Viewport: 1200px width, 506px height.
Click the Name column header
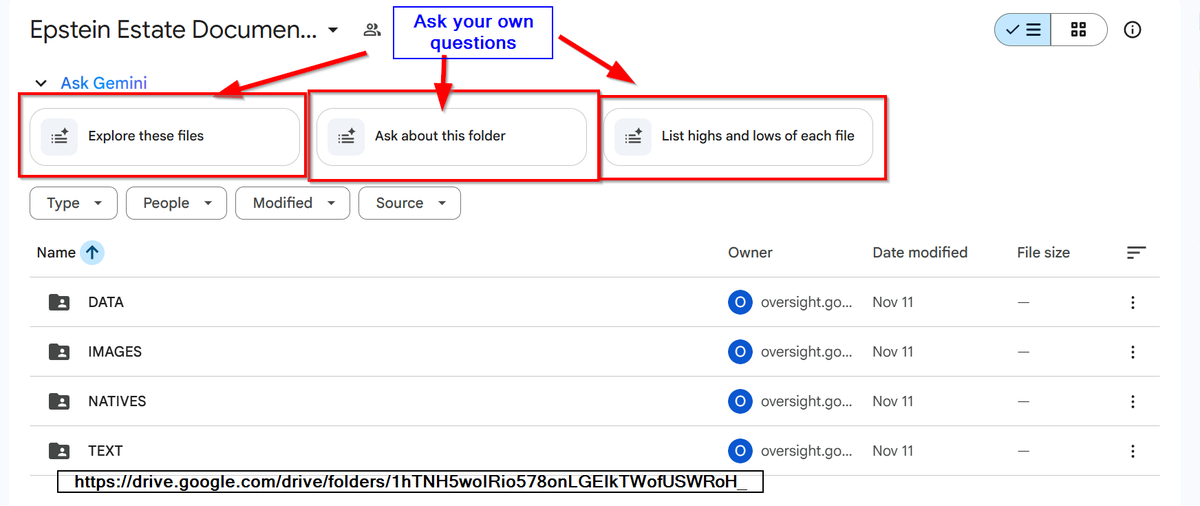click(x=56, y=253)
